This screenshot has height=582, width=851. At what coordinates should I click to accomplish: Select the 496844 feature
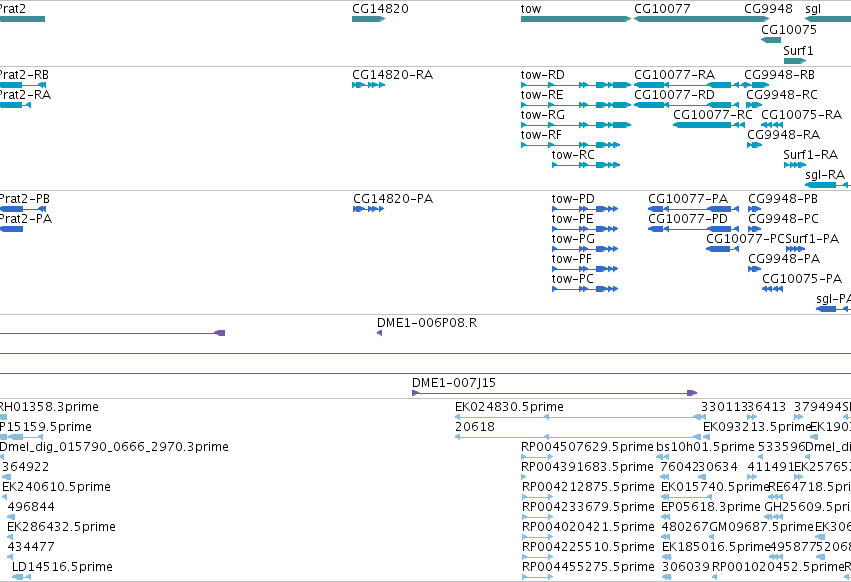(11, 517)
